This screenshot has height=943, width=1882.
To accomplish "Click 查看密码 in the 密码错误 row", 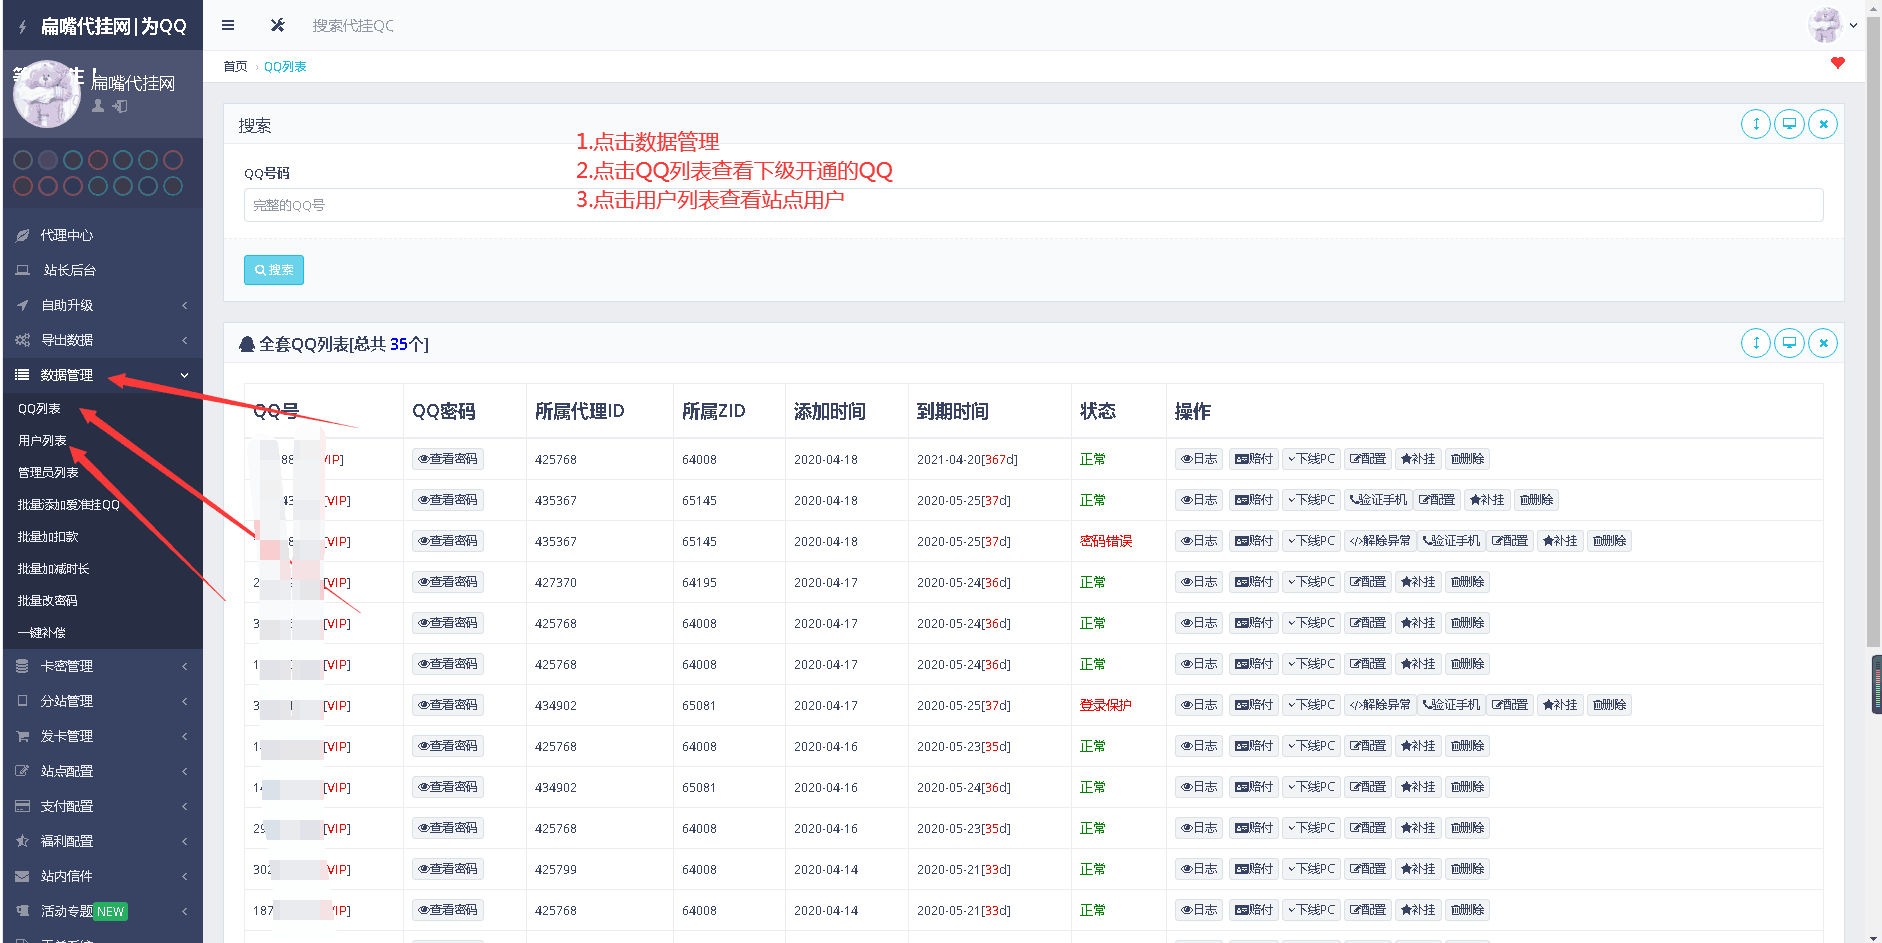I will click(x=448, y=541).
